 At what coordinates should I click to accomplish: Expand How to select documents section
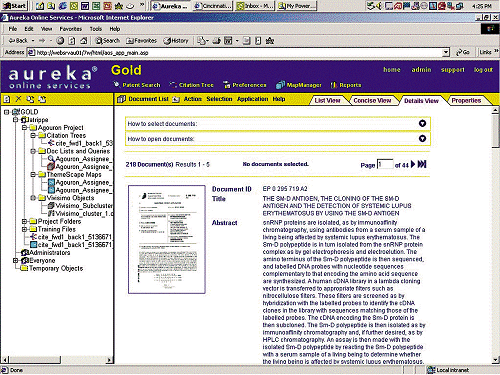tap(422, 123)
